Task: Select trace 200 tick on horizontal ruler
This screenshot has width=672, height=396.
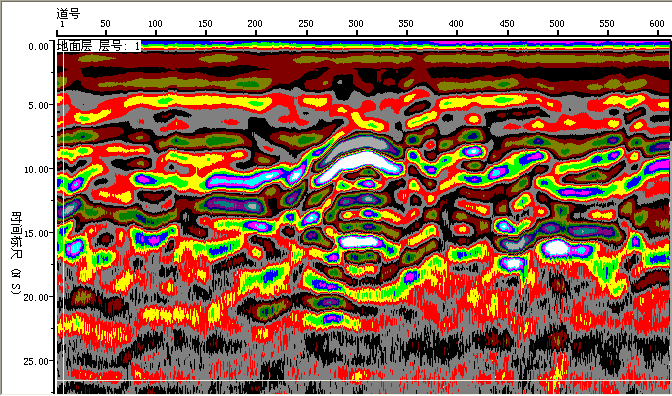Action: click(255, 24)
